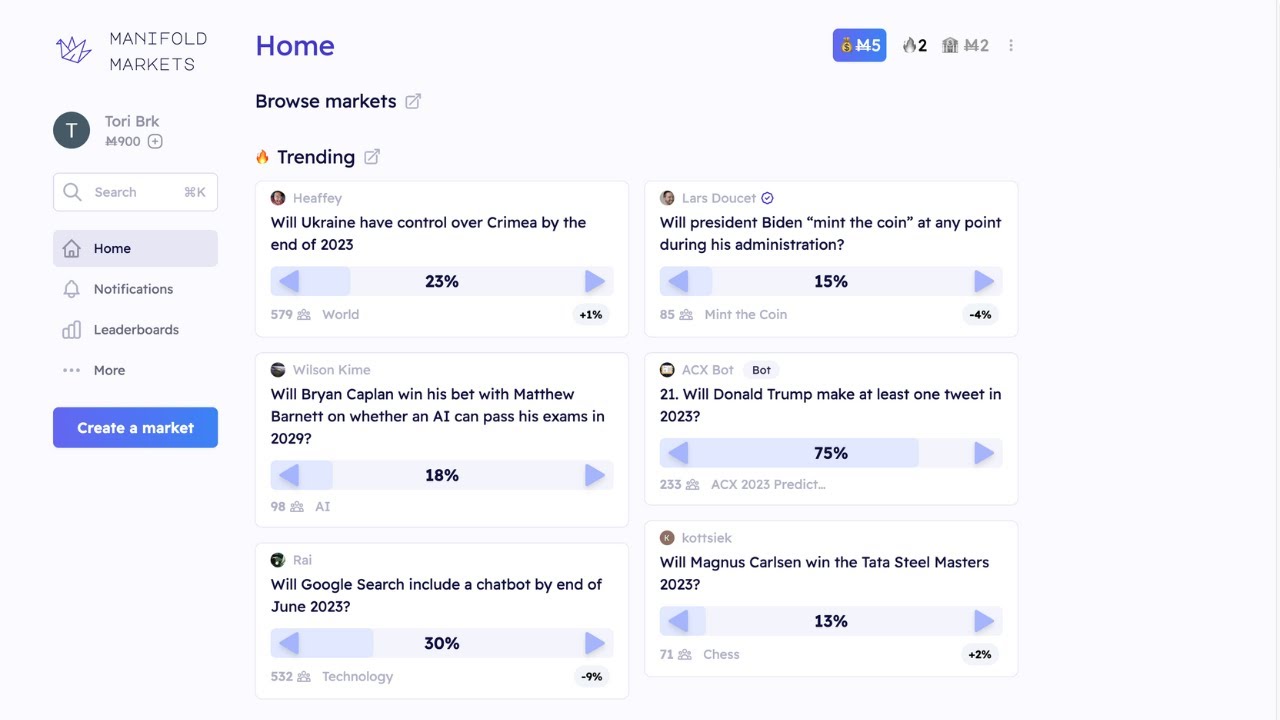The image size is (1280, 720).
Task: Click the Magnus Carlsen 13% probability slider
Action: coord(831,621)
